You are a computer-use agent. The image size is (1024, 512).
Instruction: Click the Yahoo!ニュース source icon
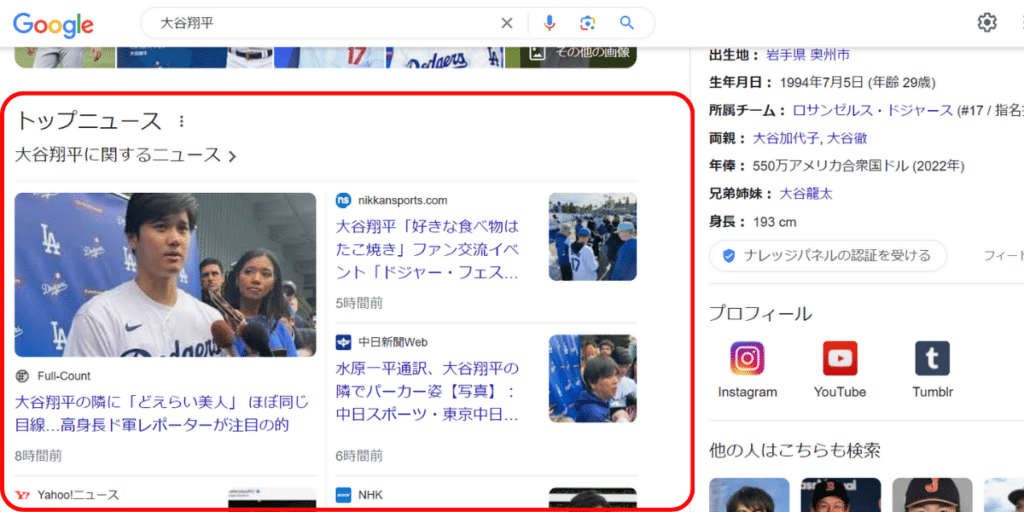pyautogui.click(x=22, y=494)
